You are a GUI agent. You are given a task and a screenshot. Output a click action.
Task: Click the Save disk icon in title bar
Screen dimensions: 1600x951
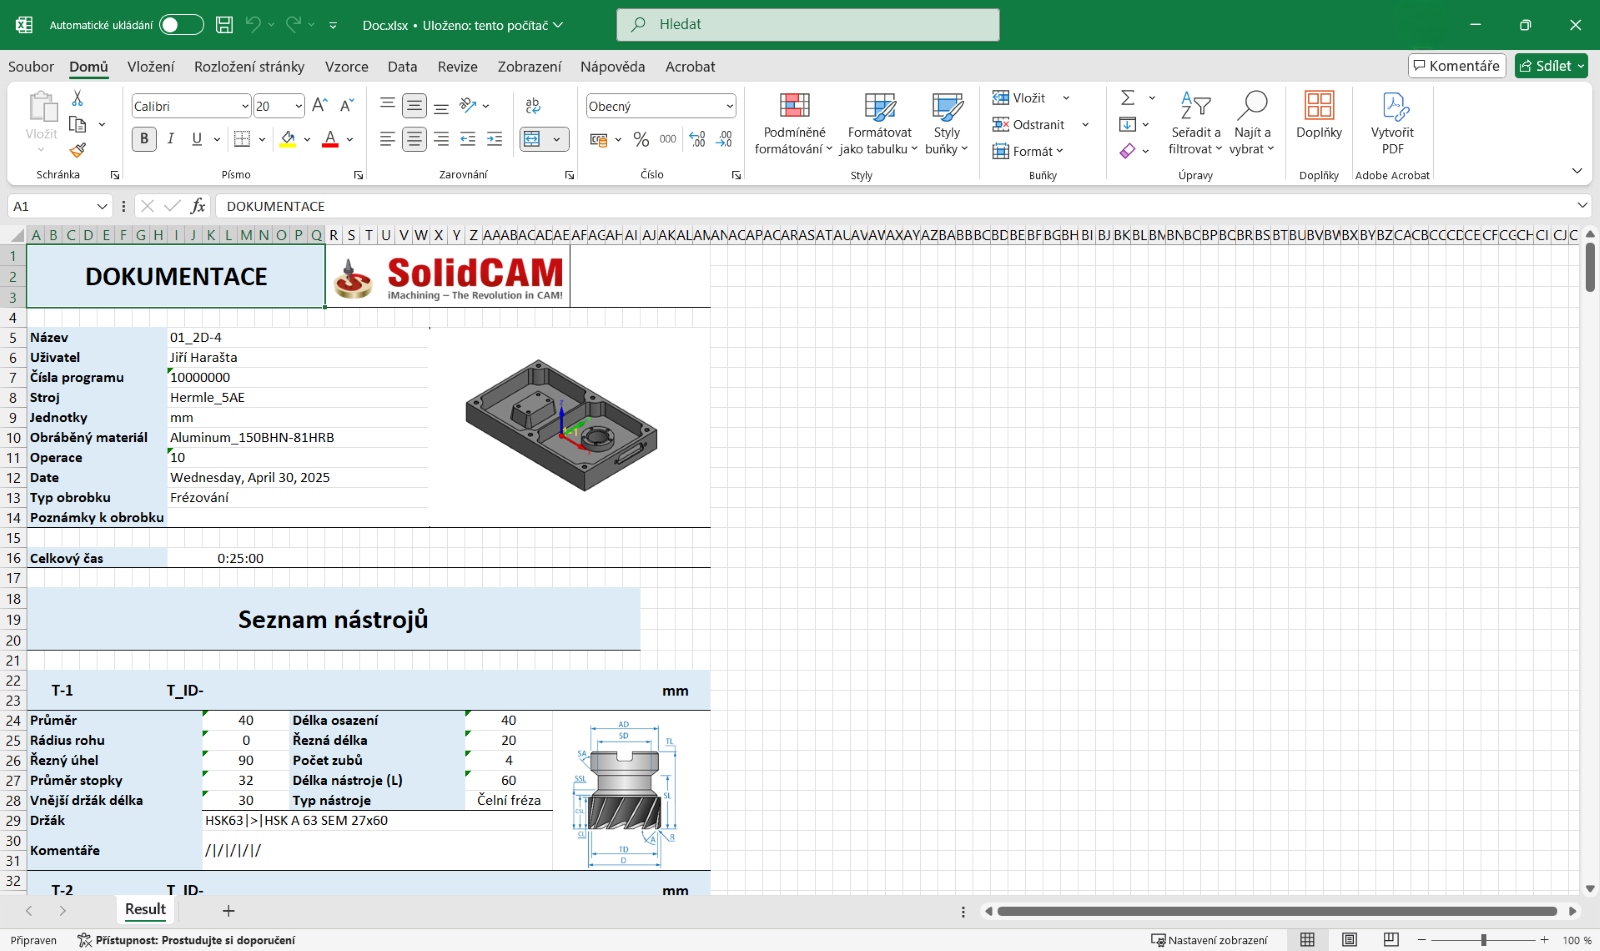(225, 25)
